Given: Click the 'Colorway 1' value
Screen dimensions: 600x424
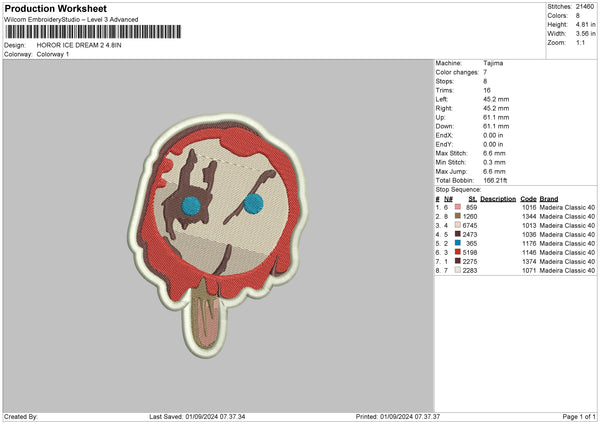Looking at the screenshot, I should click(53, 54).
